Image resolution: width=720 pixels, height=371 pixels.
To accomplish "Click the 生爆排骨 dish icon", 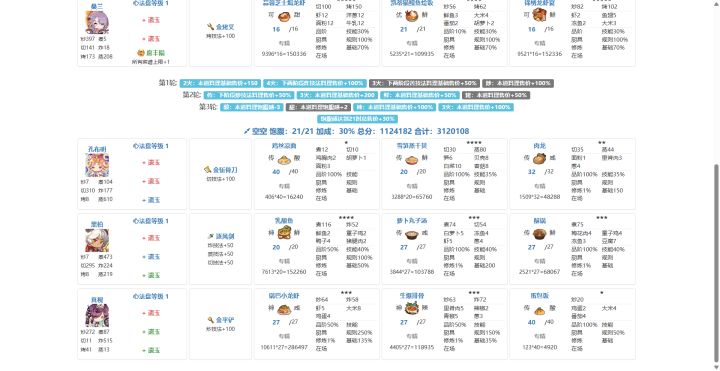I will tap(411, 309).
